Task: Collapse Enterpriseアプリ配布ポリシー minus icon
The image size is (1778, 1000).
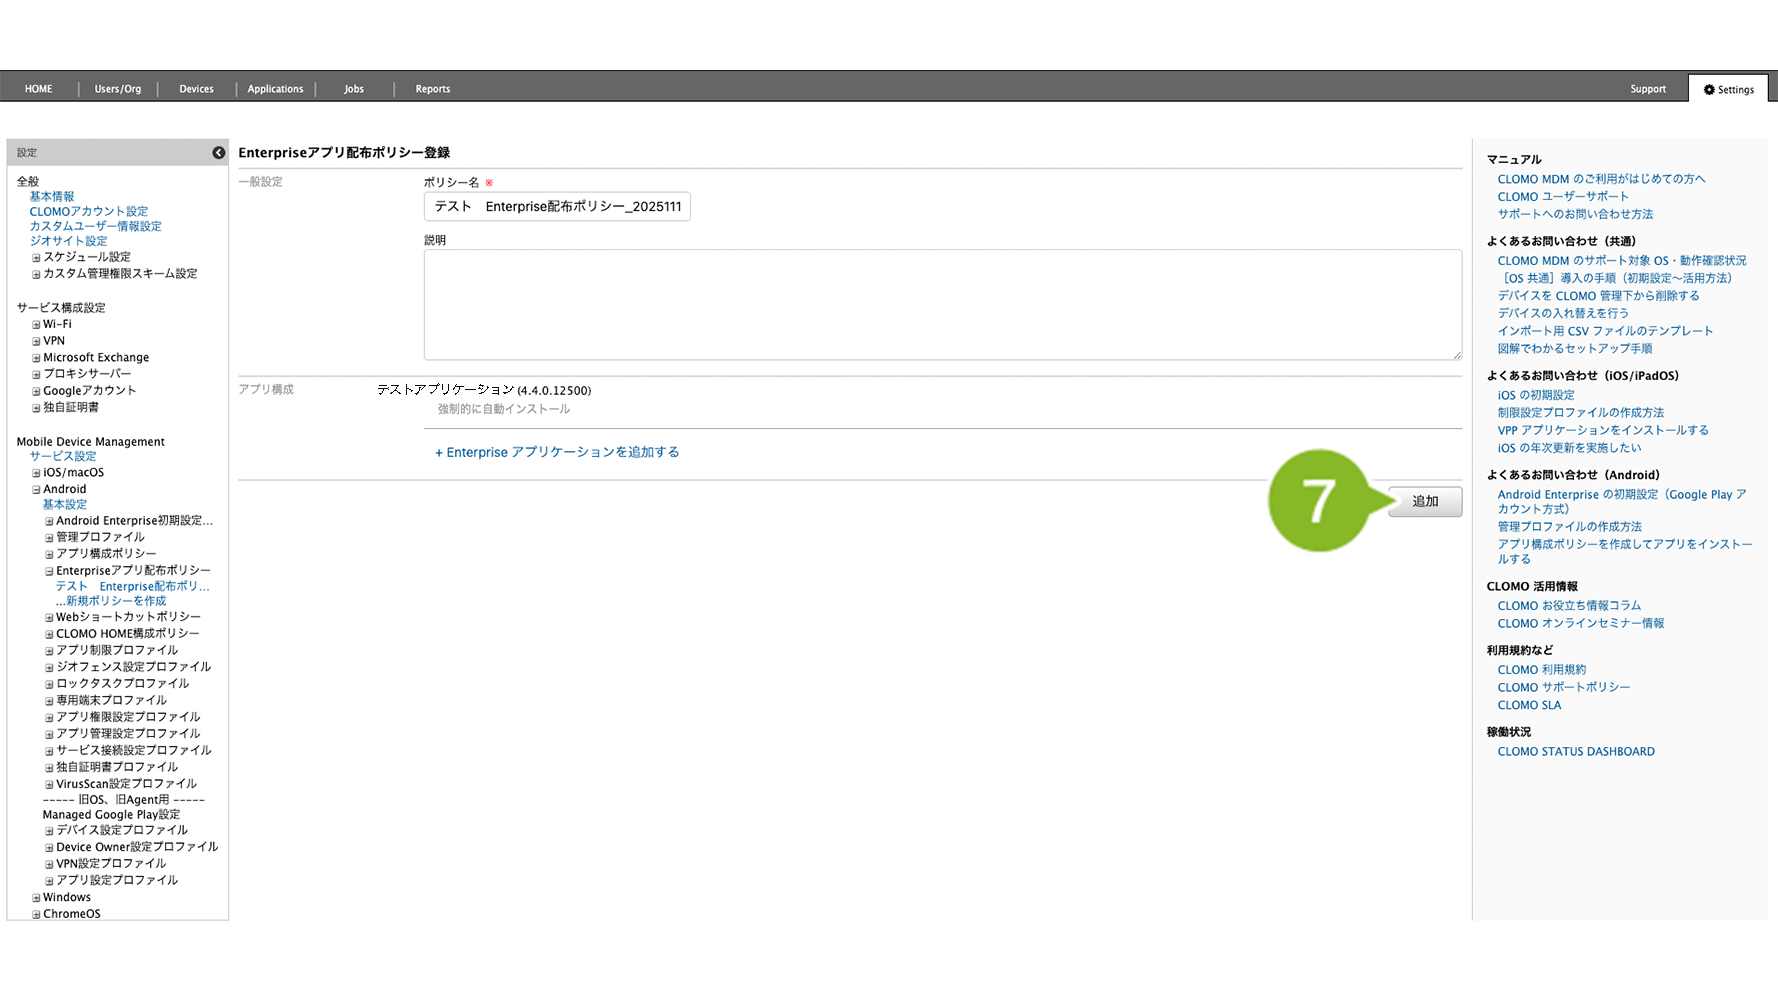Action: 49,571
